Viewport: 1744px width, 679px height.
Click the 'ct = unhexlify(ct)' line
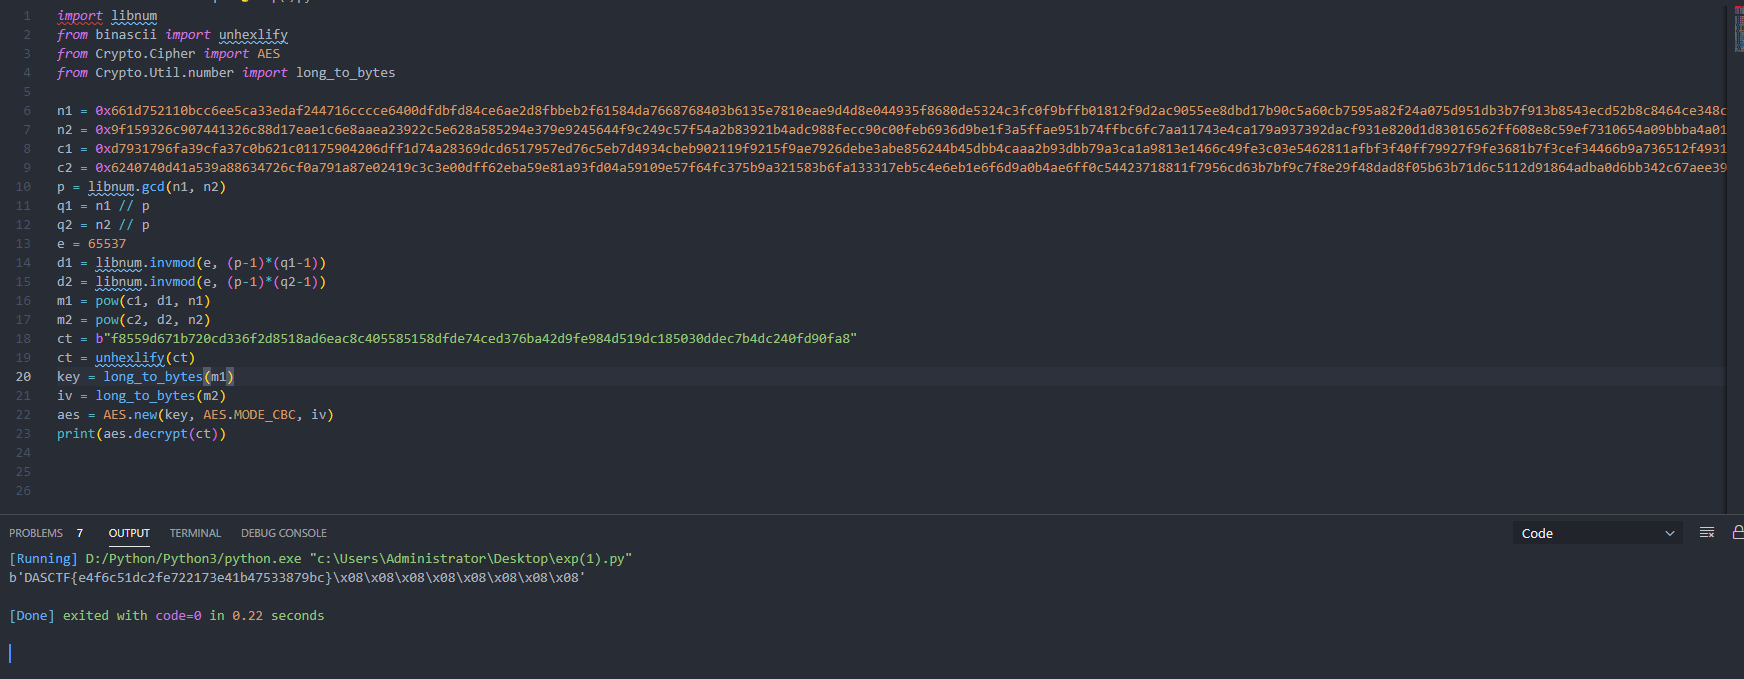(x=126, y=358)
